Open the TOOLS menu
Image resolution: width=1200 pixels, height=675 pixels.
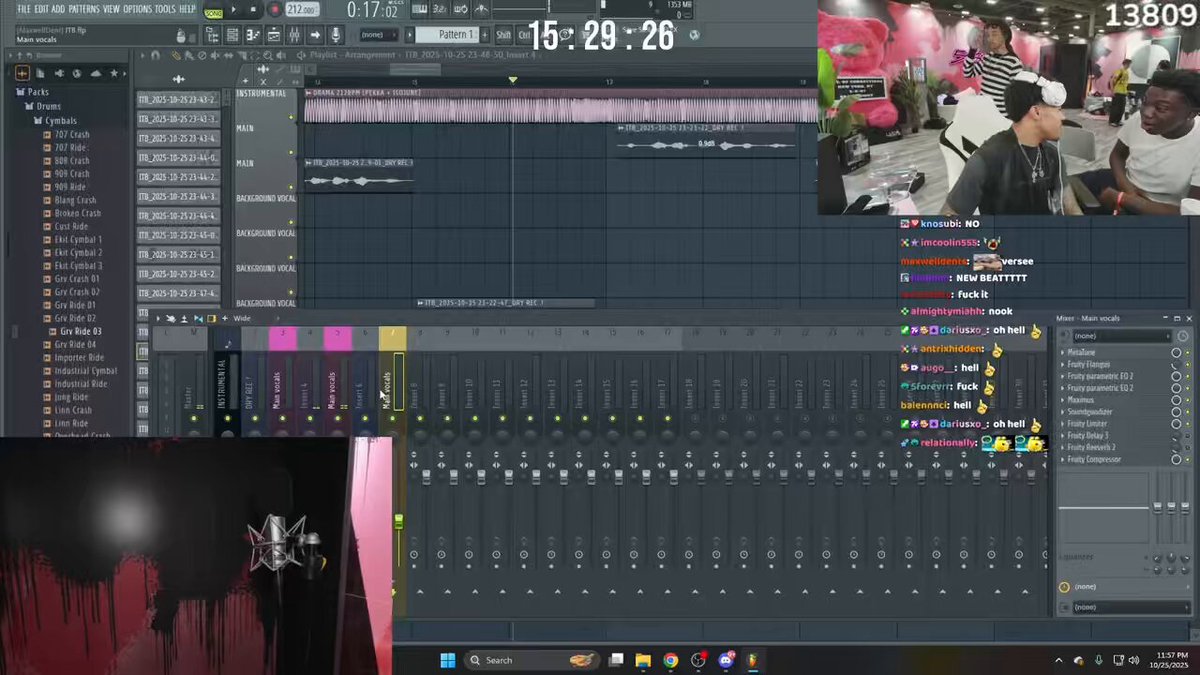pos(165,9)
